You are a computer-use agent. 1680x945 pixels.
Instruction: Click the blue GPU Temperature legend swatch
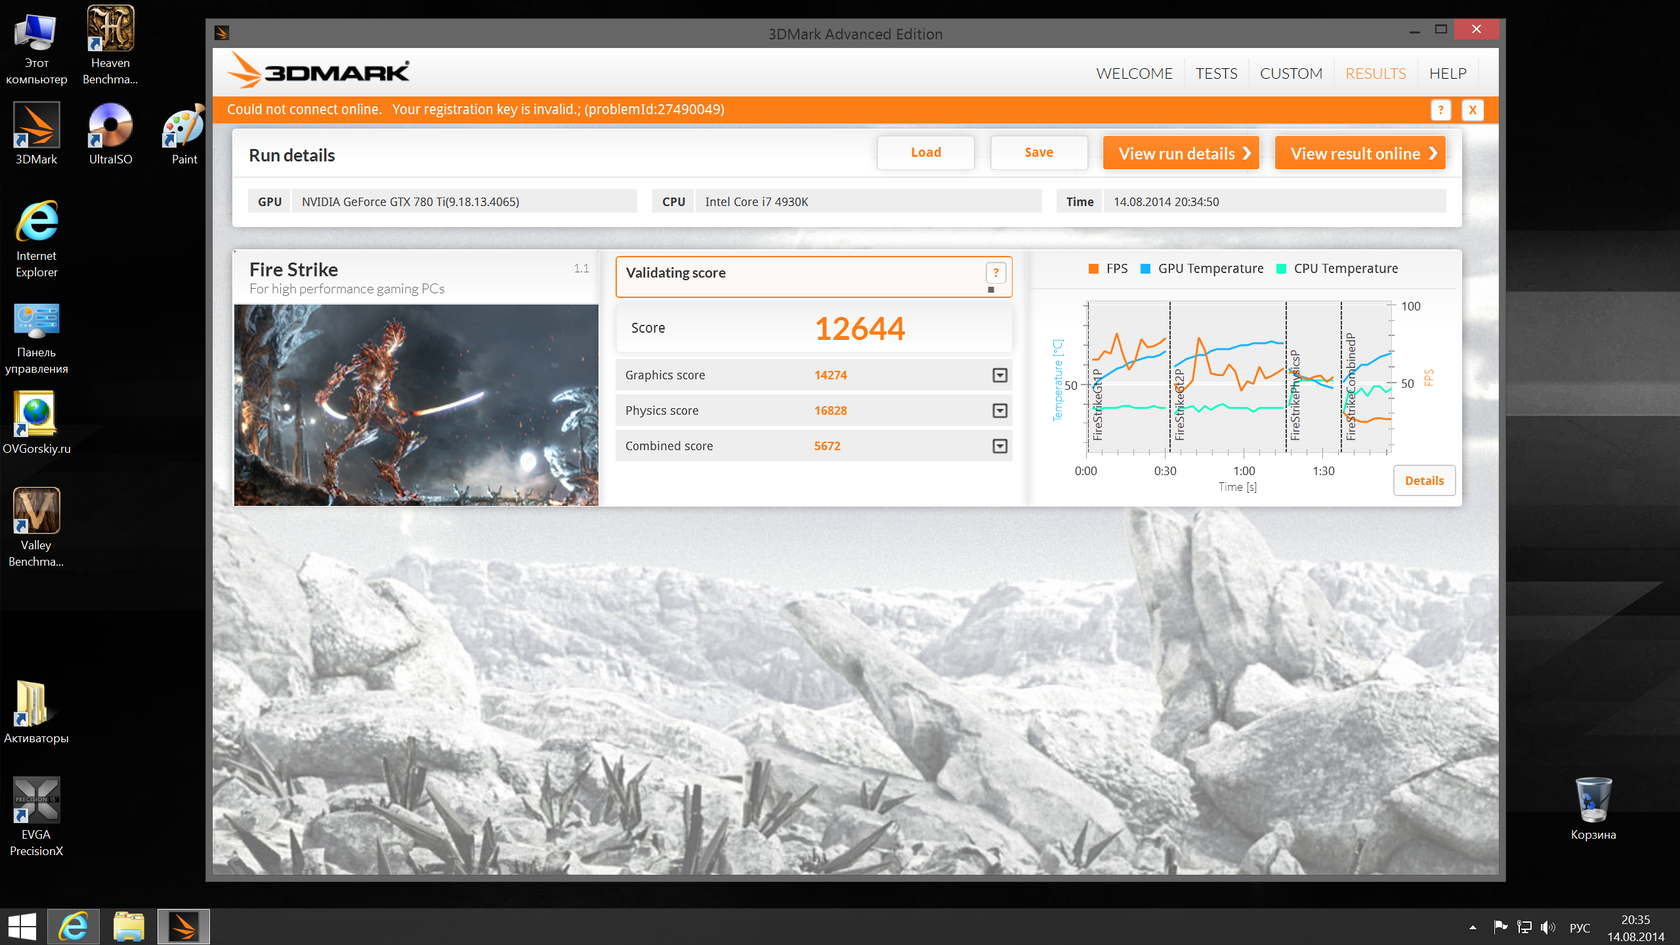1145,269
